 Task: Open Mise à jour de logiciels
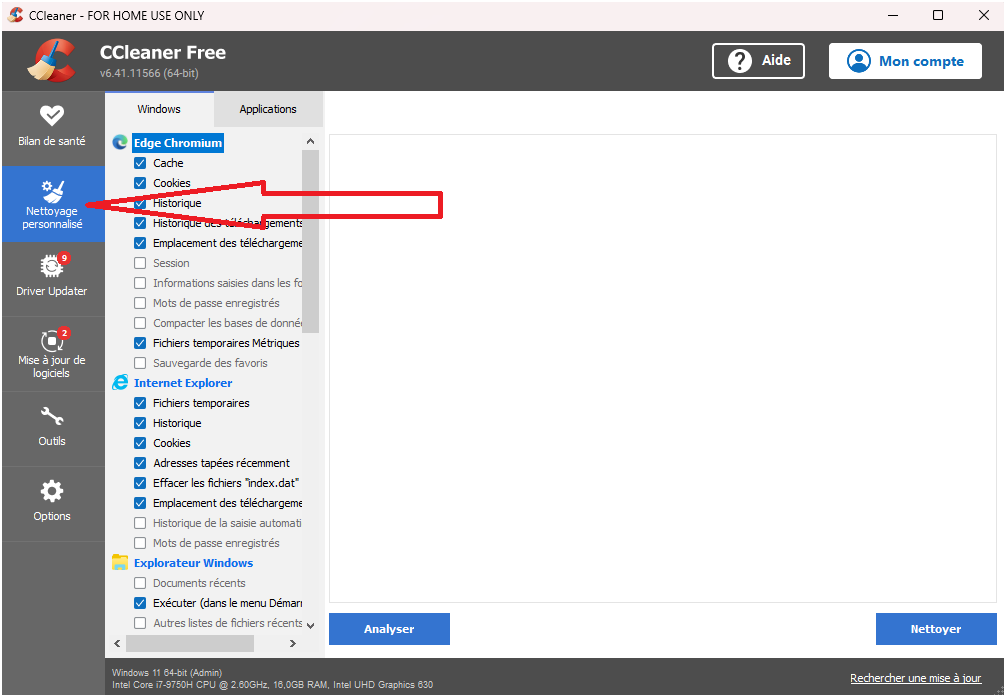(x=52, y=354)
